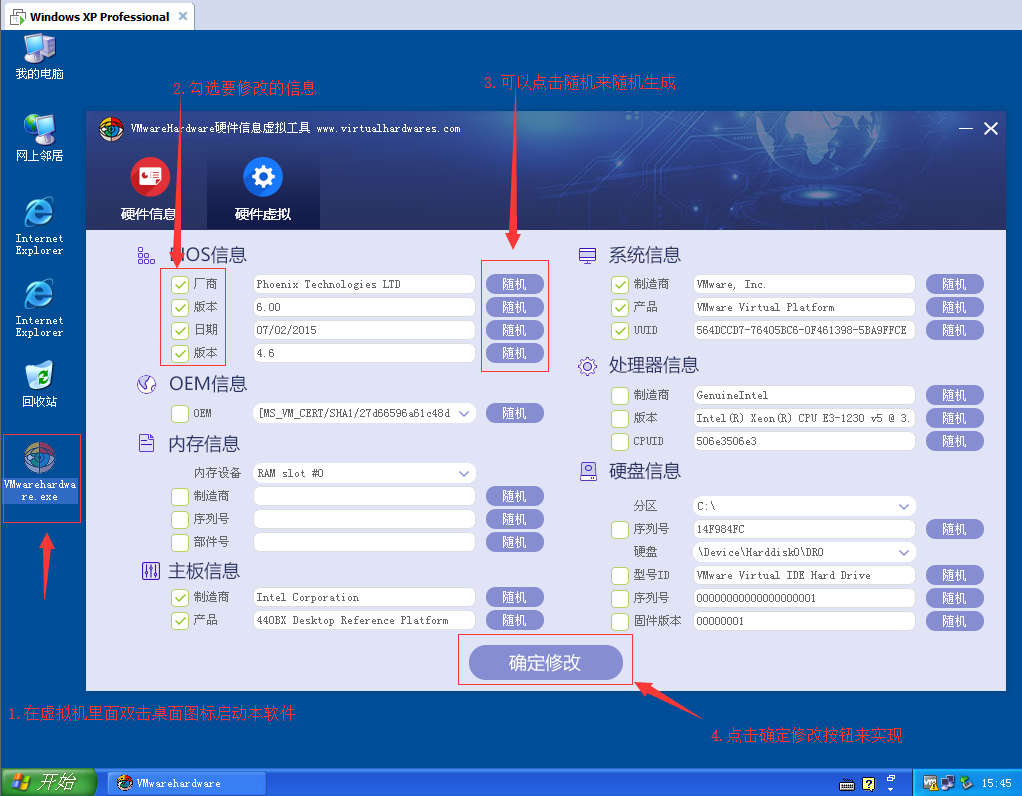Select the second Internet Explorer desktop icon
1022x796 pixels.
click(x=39, y=308)
